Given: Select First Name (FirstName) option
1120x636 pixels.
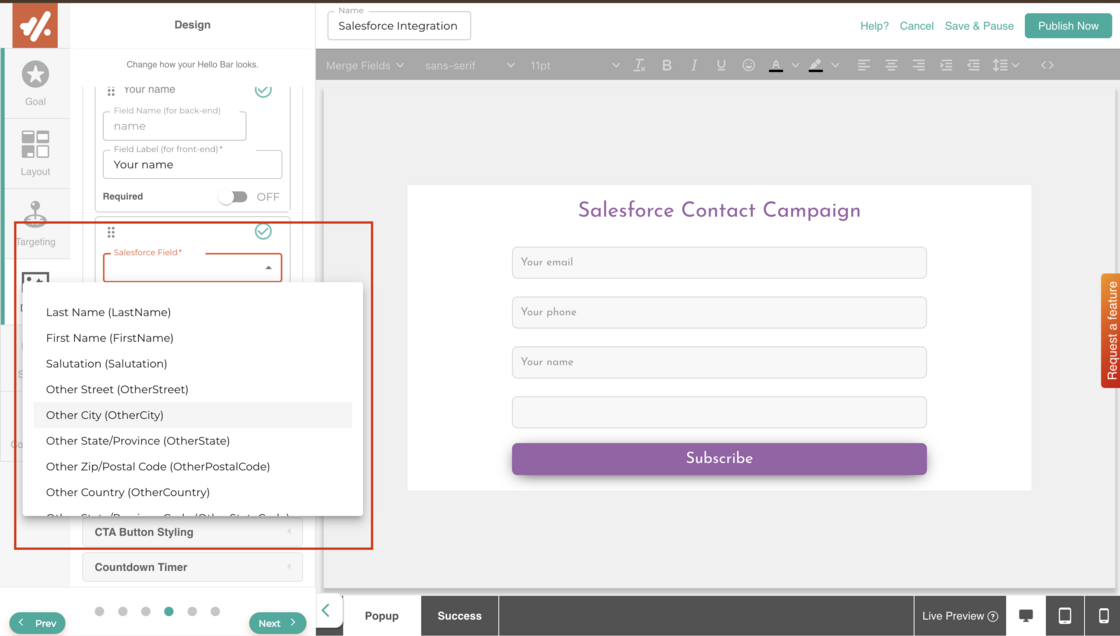Looking at the screenshot, I should [193, 338].
